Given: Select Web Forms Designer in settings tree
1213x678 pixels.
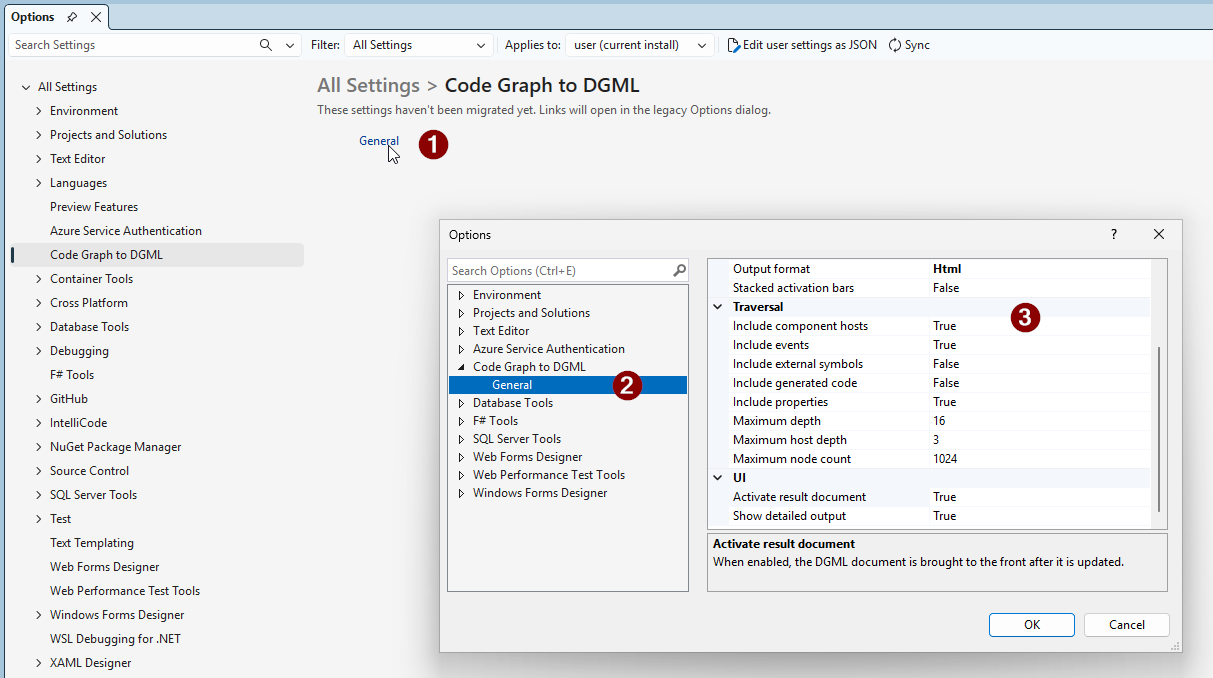Looking at the screenshot, I should [105, 567].
